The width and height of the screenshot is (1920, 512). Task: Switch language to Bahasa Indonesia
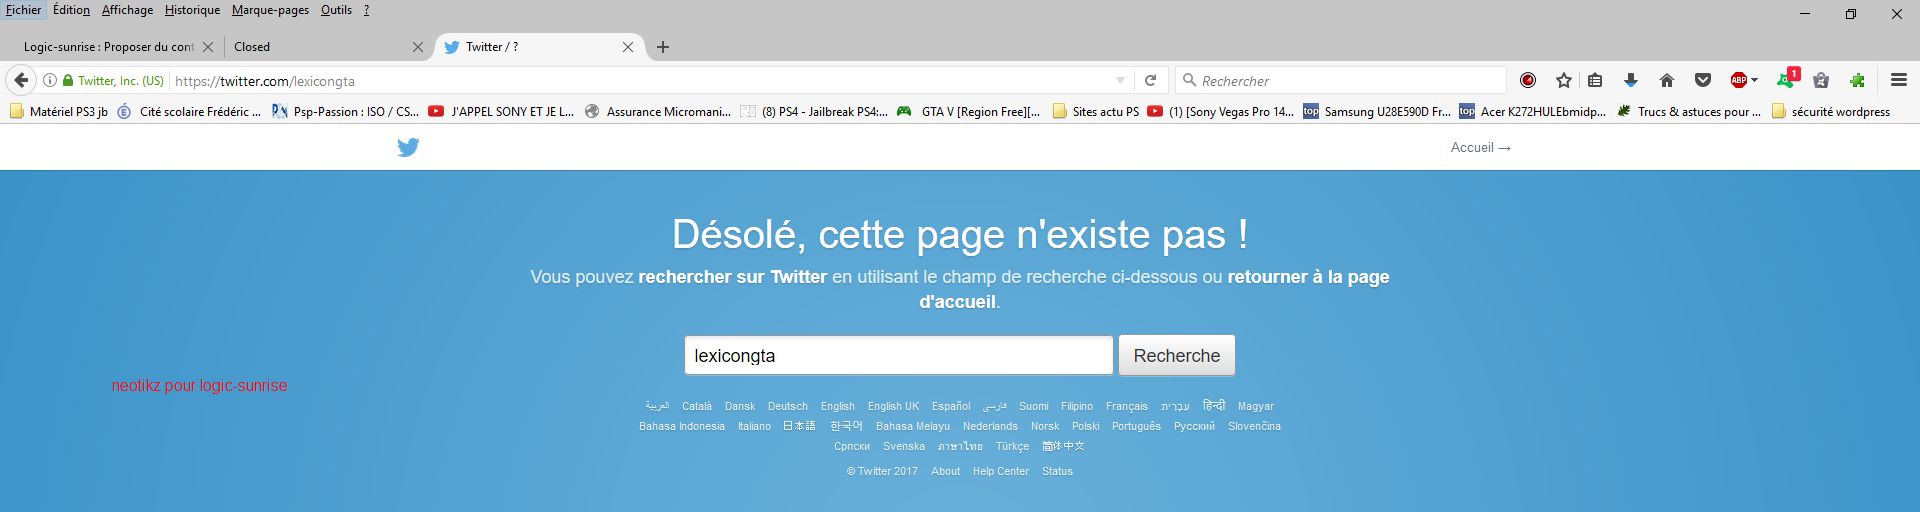click(x=682, y=426)
